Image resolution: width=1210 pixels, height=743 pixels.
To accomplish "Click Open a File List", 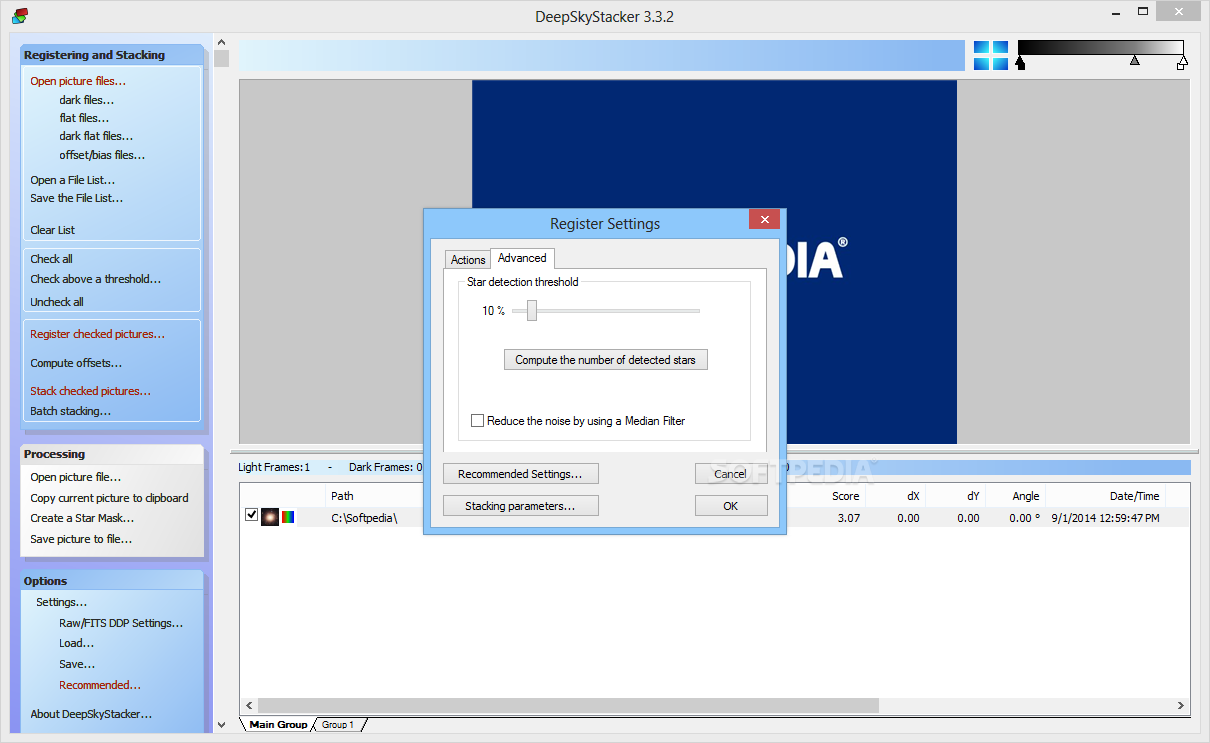I will tap(73, 180).
